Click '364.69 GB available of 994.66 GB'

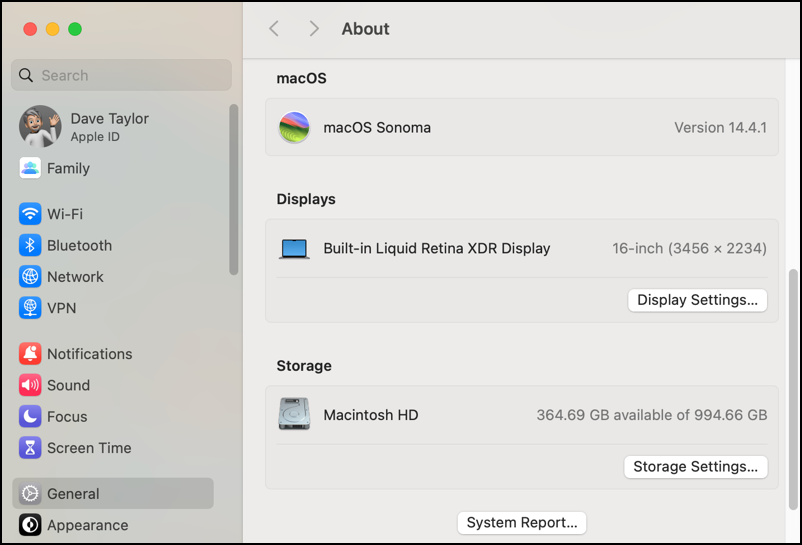652,415
